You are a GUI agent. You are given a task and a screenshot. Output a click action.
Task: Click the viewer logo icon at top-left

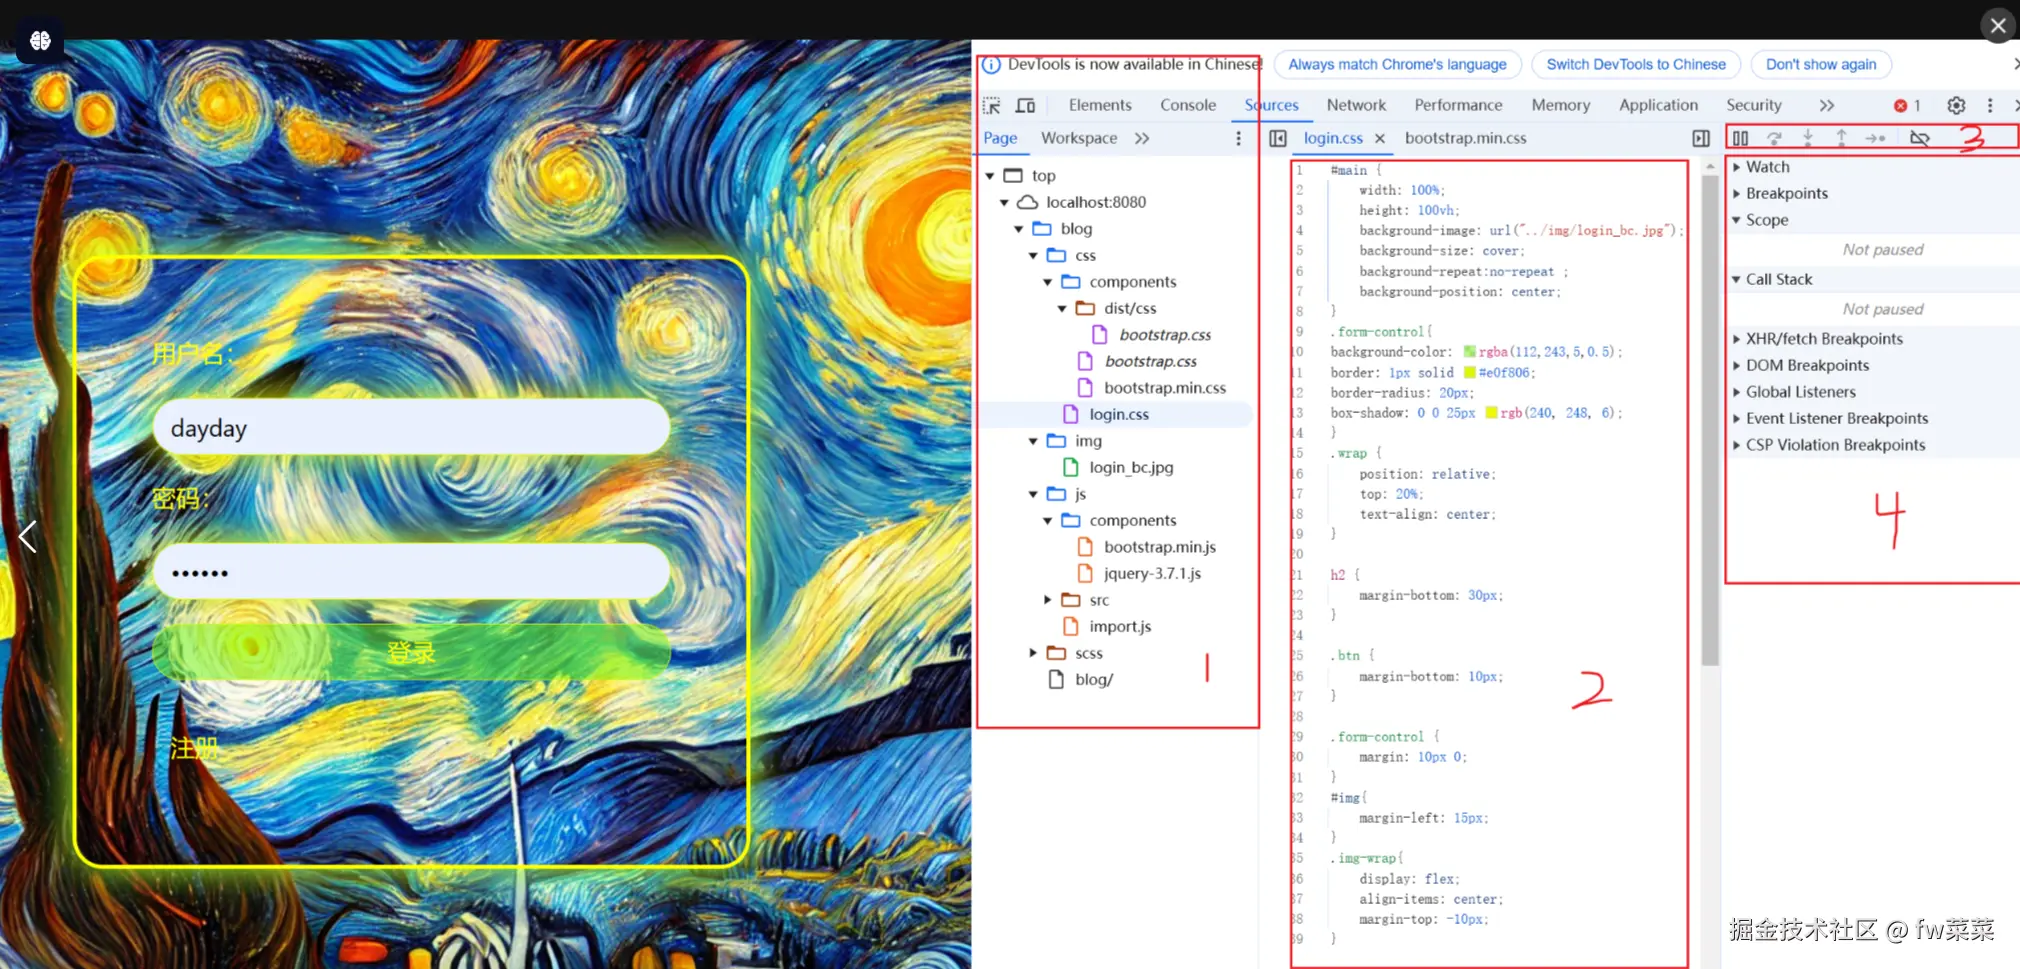pos(40,40)
